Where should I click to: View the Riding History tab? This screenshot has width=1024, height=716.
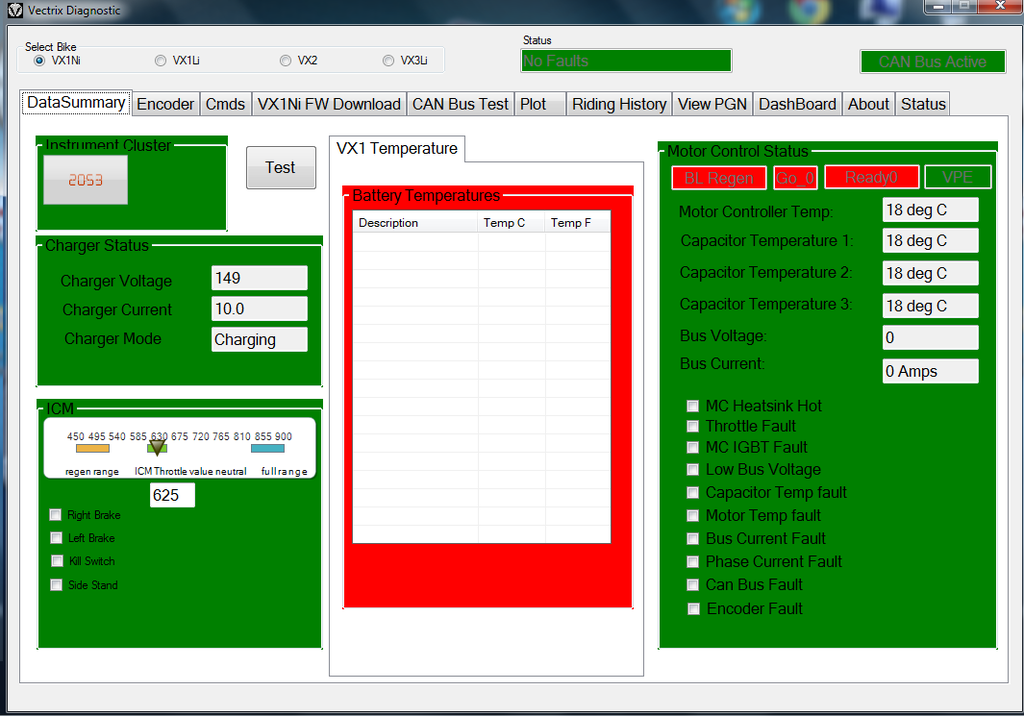pyautogui.click(x=619, y=105)
